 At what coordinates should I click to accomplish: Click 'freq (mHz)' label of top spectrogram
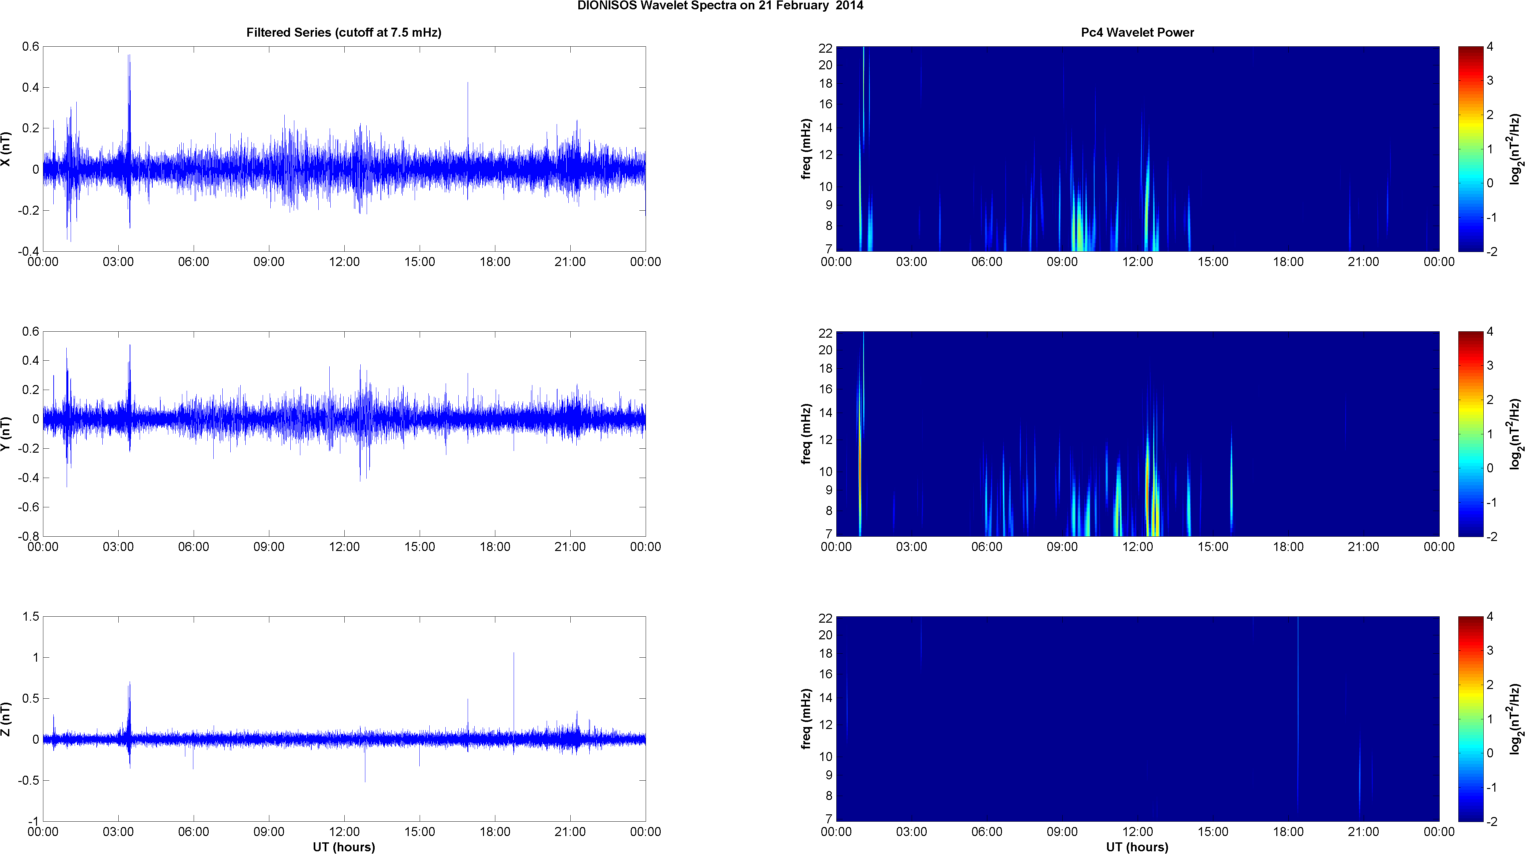[806, 149]
